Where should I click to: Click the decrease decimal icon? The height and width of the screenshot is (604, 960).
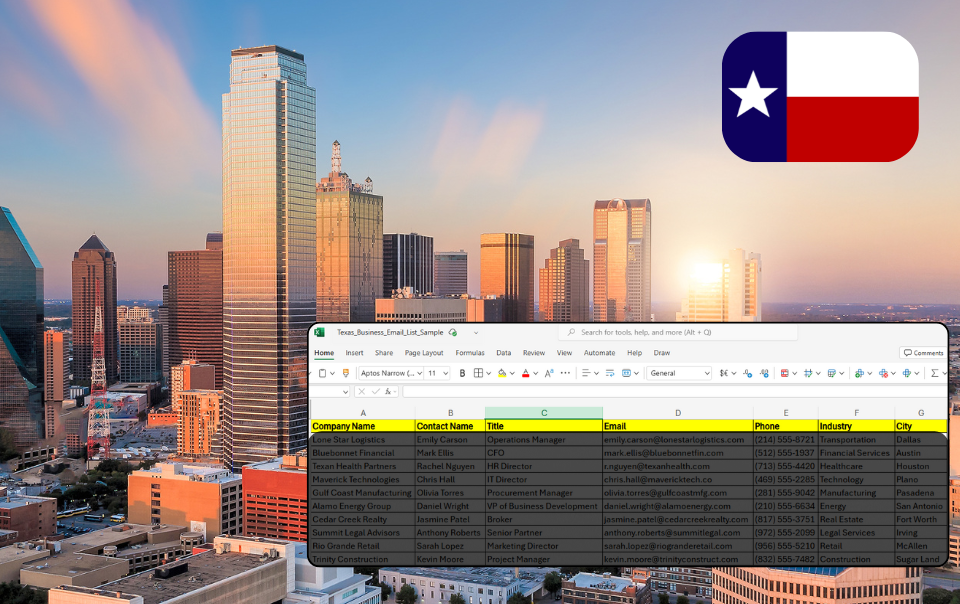point(763,373)
